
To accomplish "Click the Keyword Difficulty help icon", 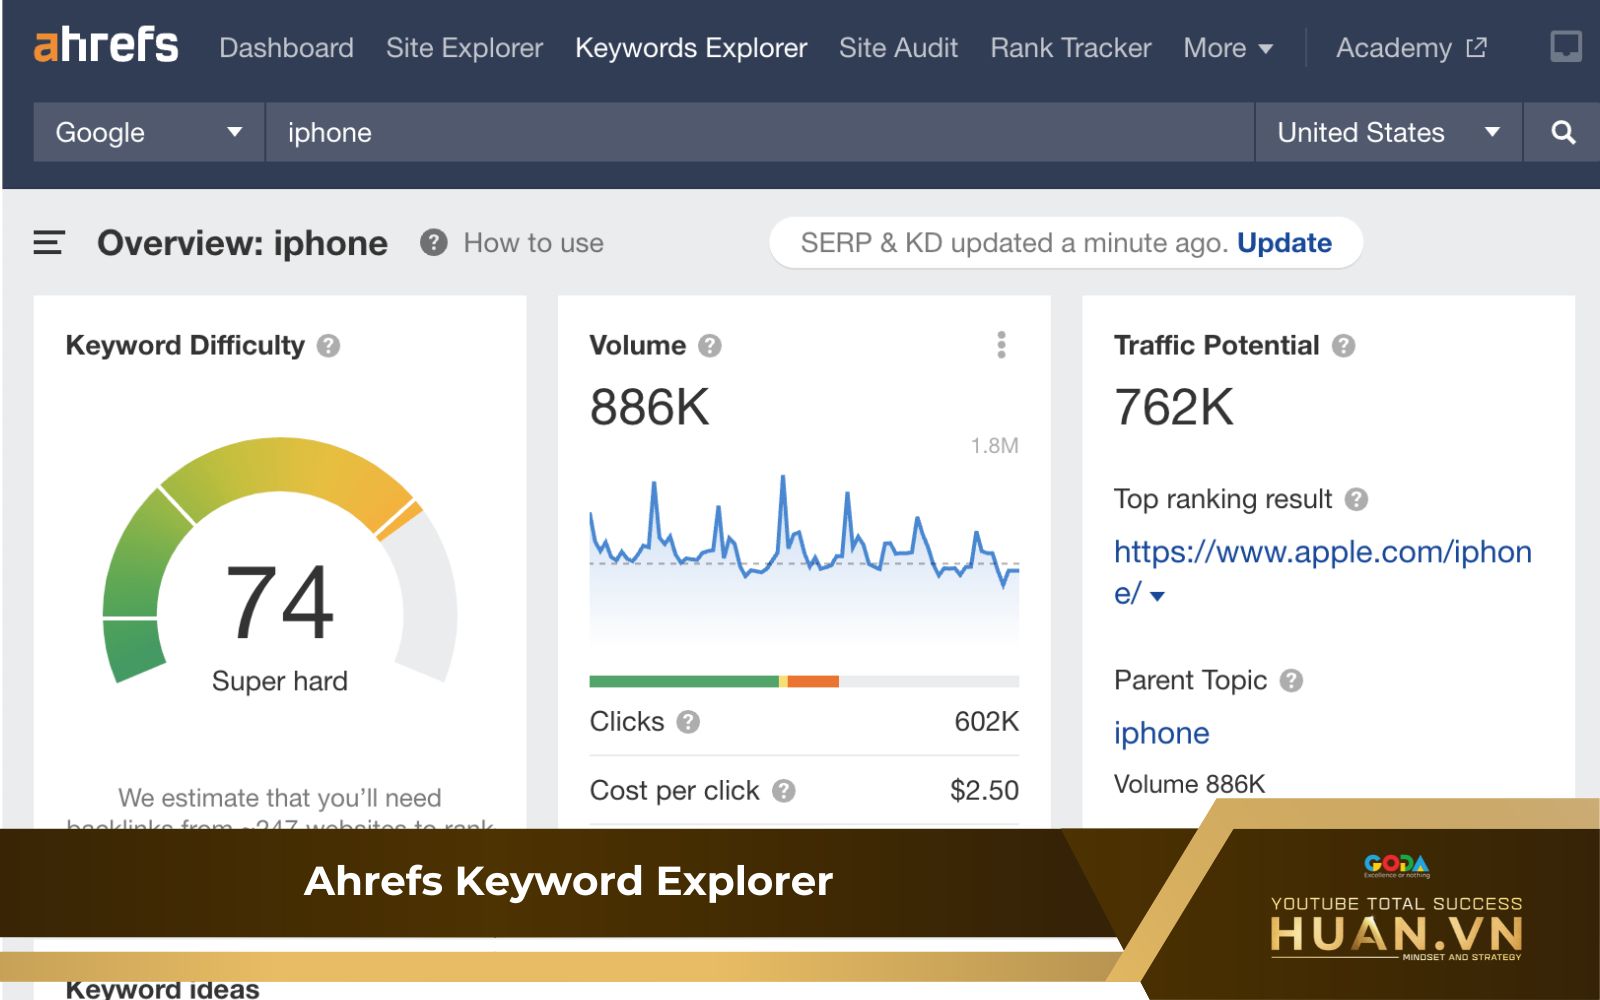I will pyautogui.click(x=328, y=346).
